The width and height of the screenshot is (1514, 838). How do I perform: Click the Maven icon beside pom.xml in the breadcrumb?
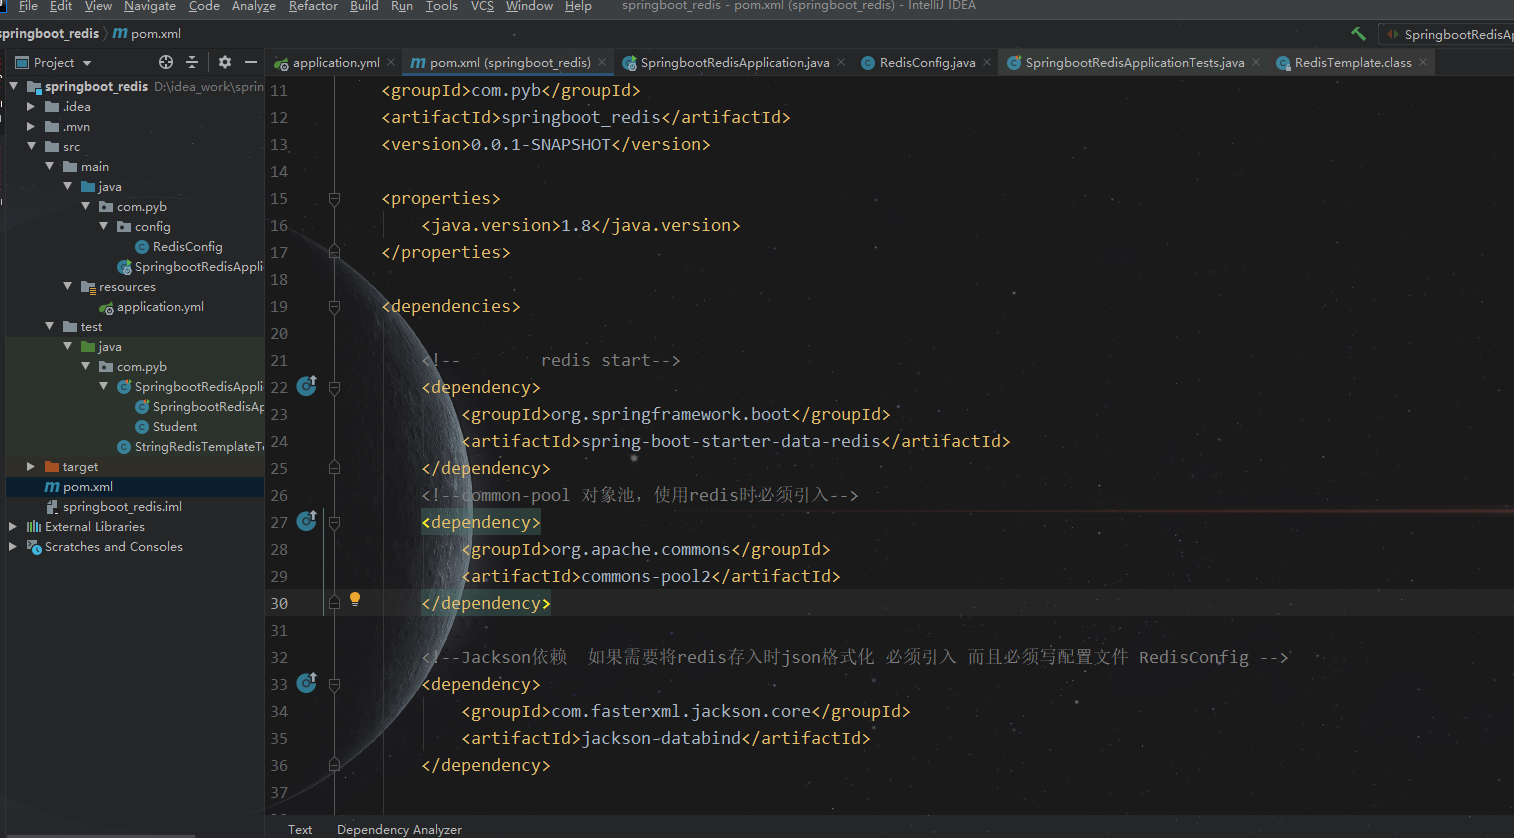(x=120, y=34)
